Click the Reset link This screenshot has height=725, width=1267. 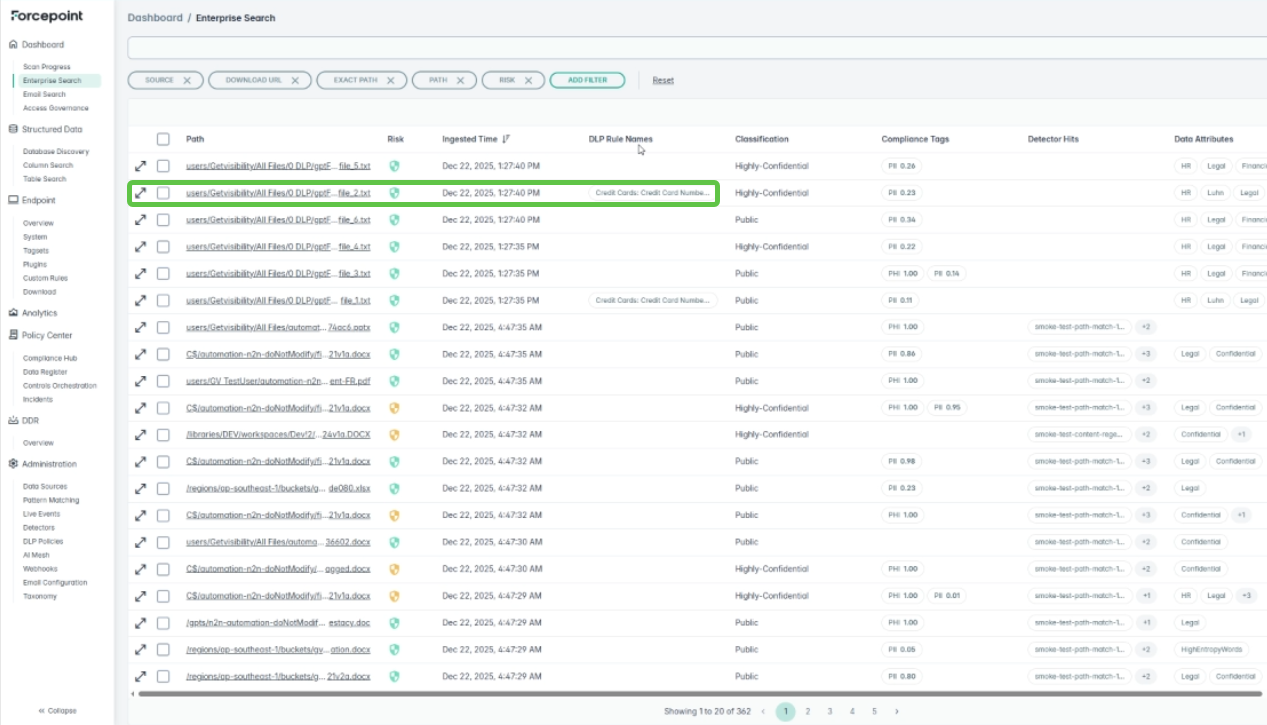pos(663,80)
